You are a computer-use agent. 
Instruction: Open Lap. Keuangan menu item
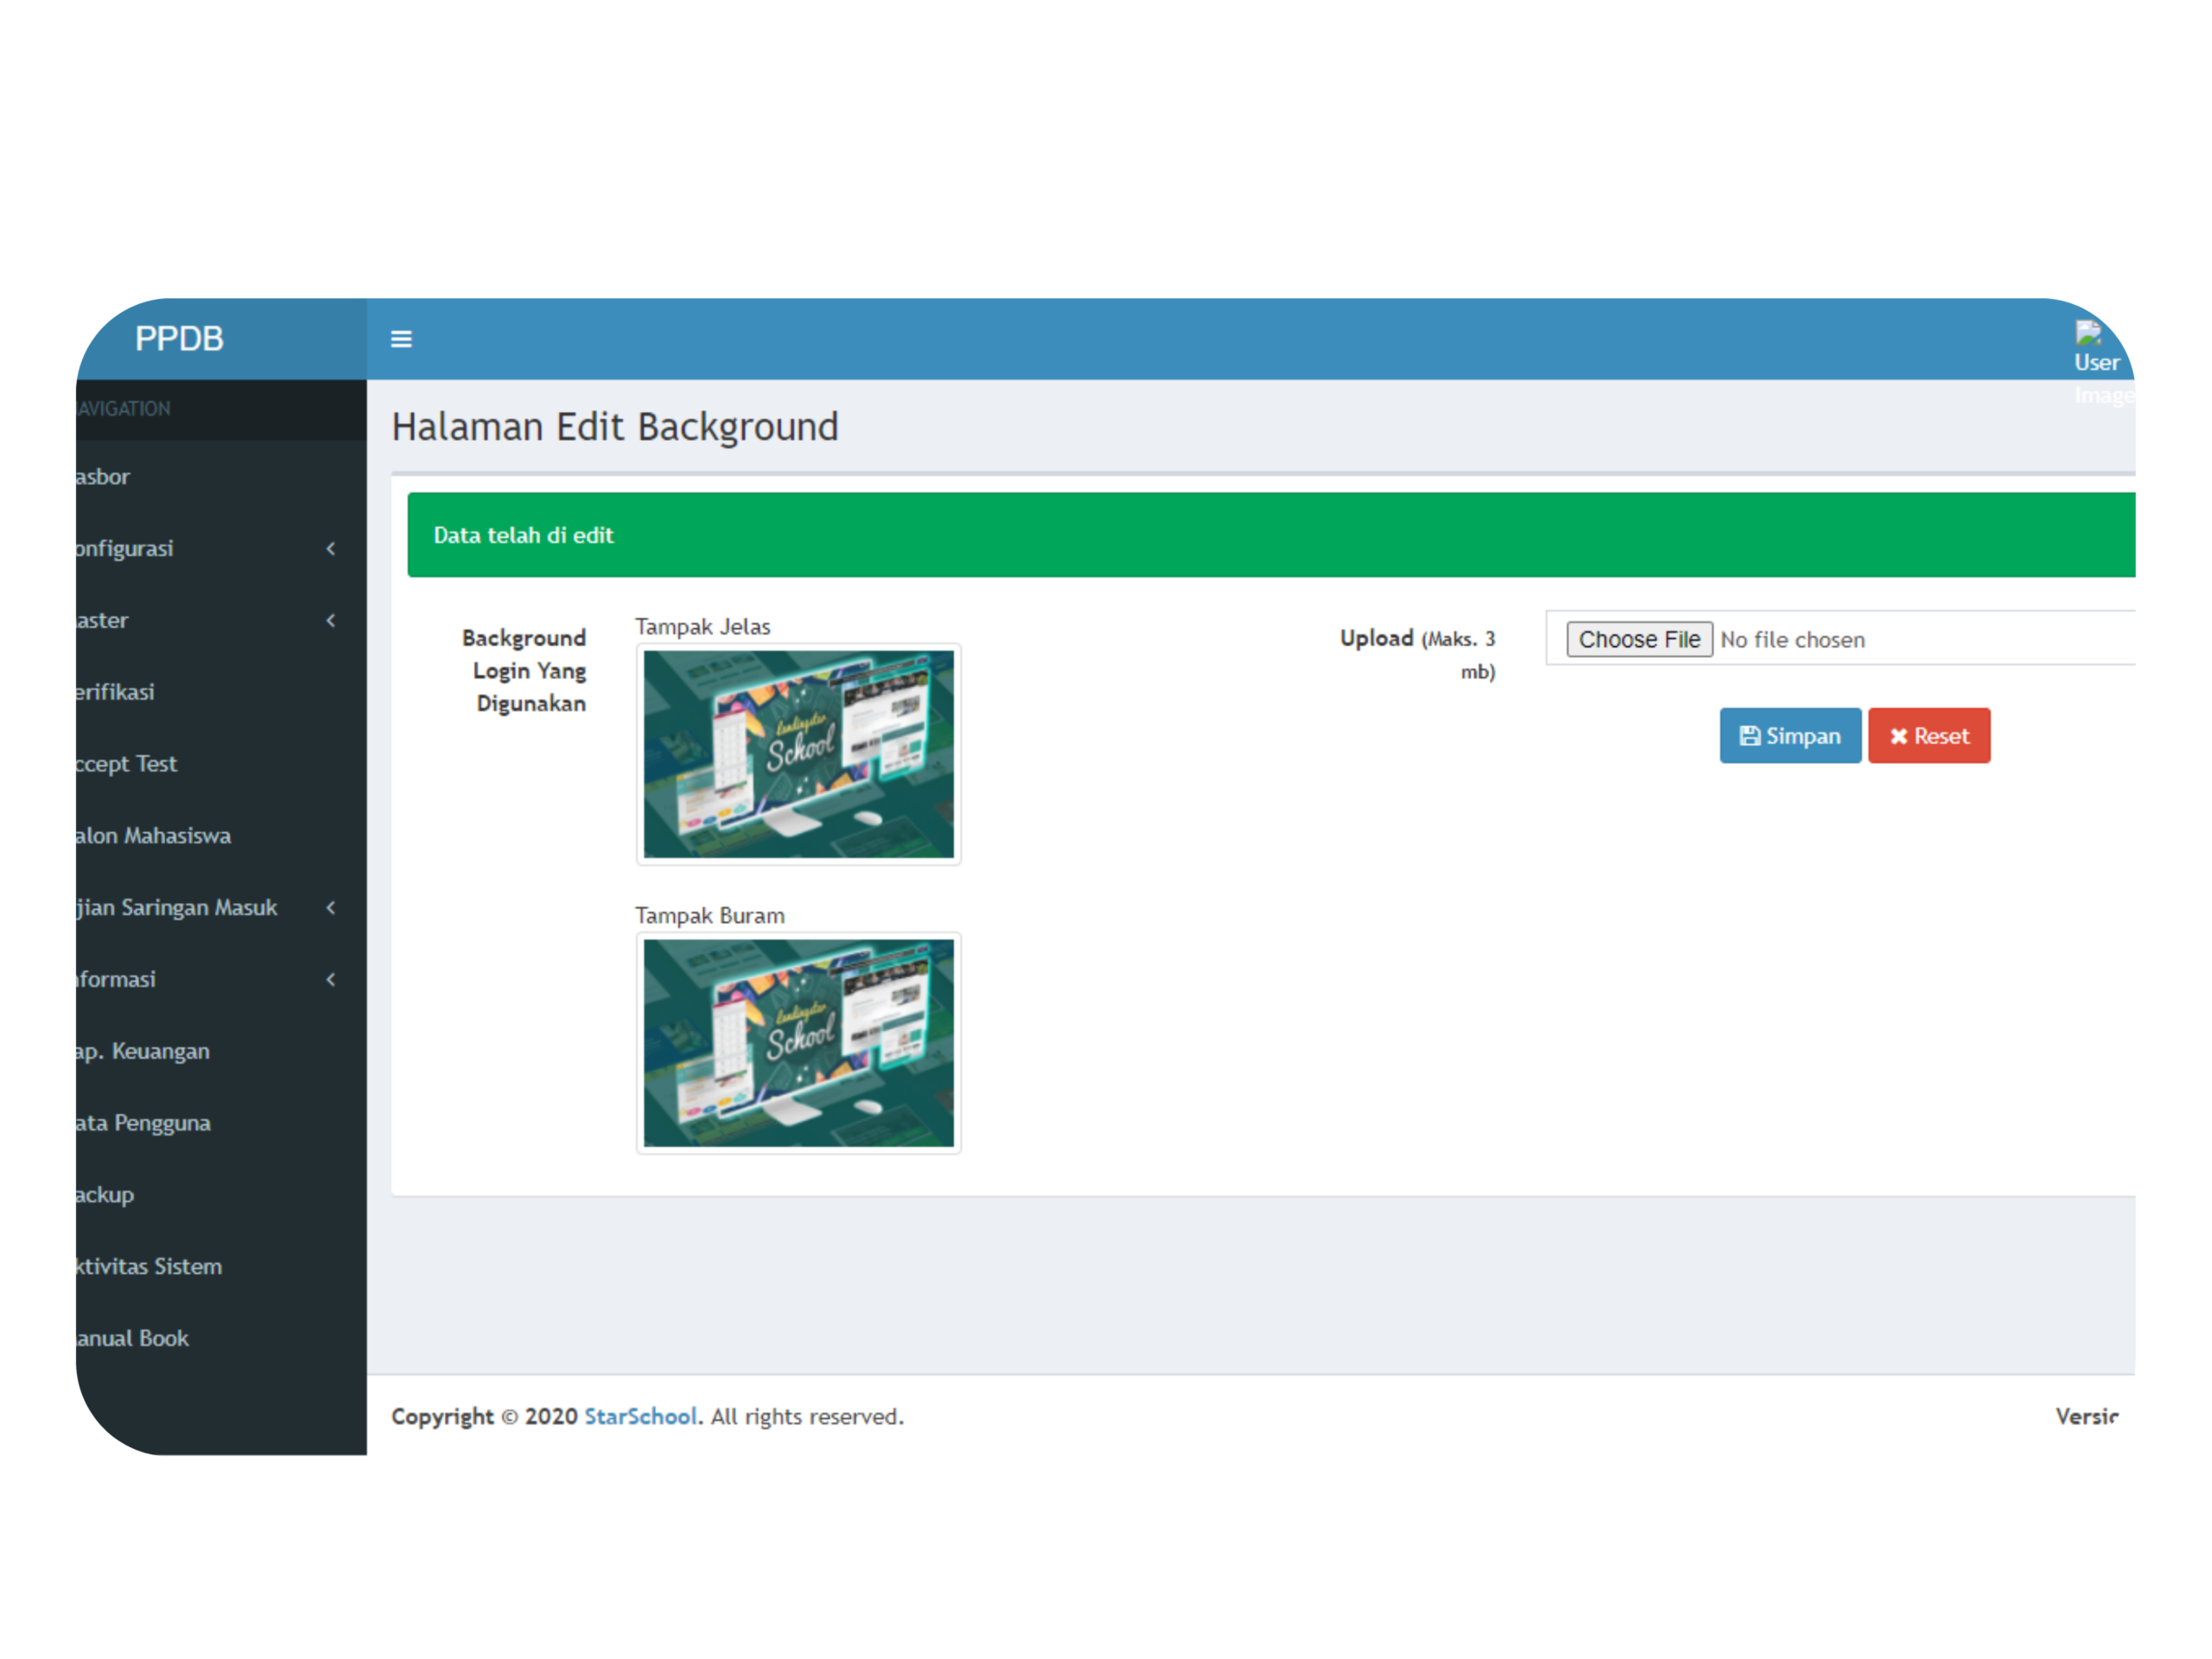pos(143,1051)
